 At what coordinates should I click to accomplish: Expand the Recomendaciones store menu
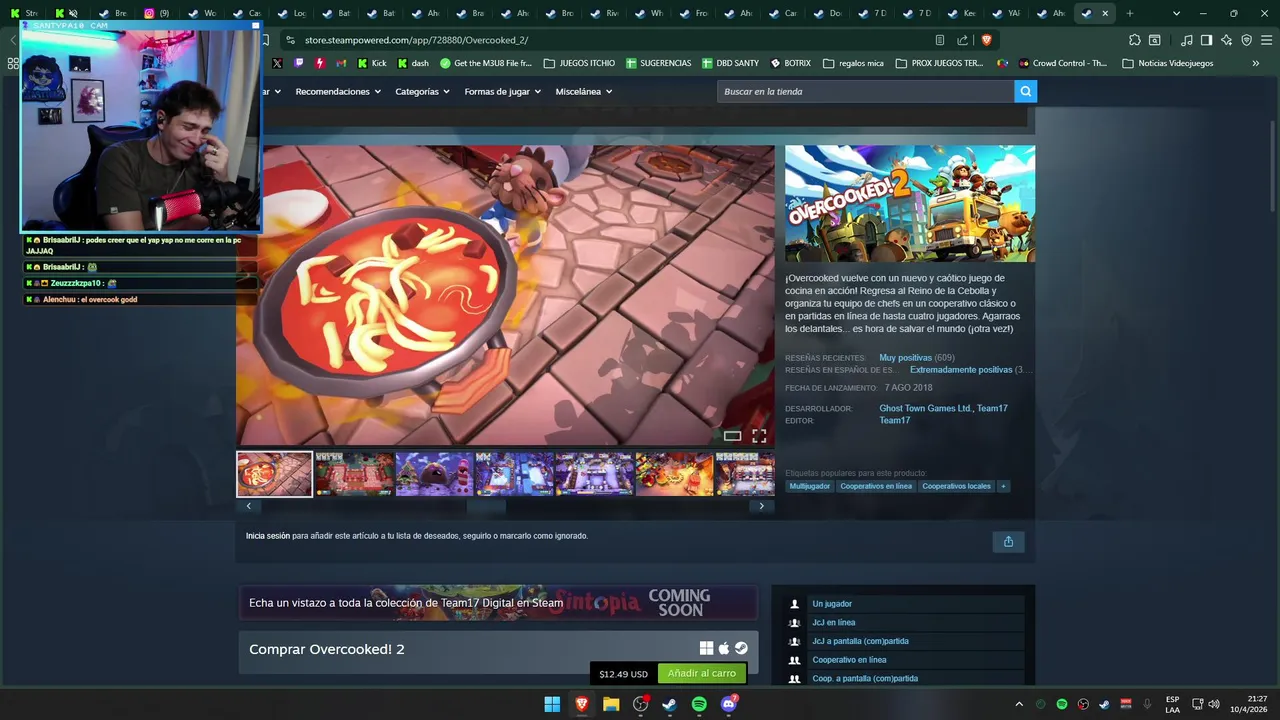click(x=338, y=91)
